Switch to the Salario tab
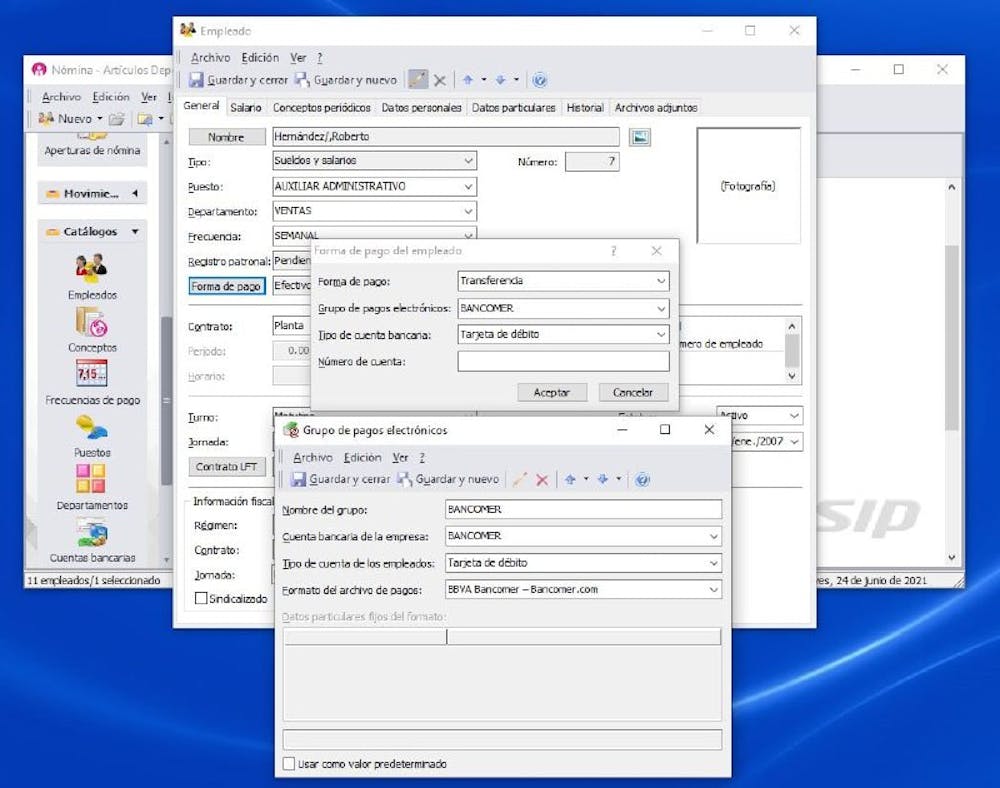 245,108
